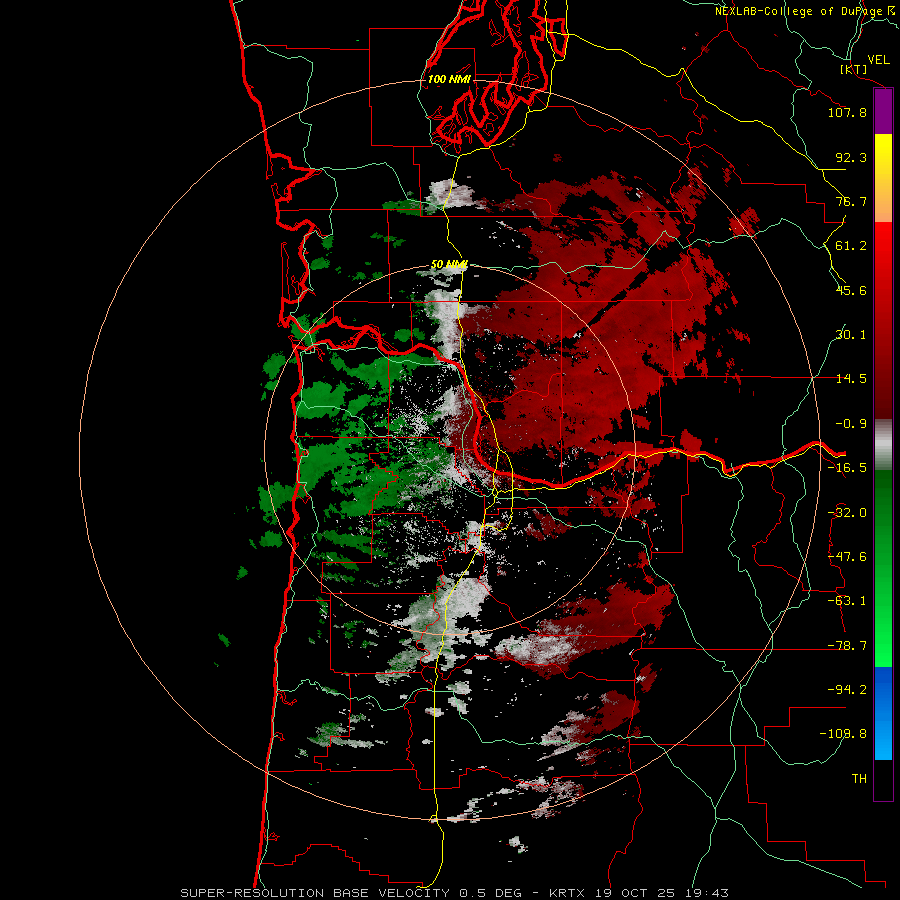Click the 30.1 velocity scale value
900x900 pixels.
pos(851,335)
